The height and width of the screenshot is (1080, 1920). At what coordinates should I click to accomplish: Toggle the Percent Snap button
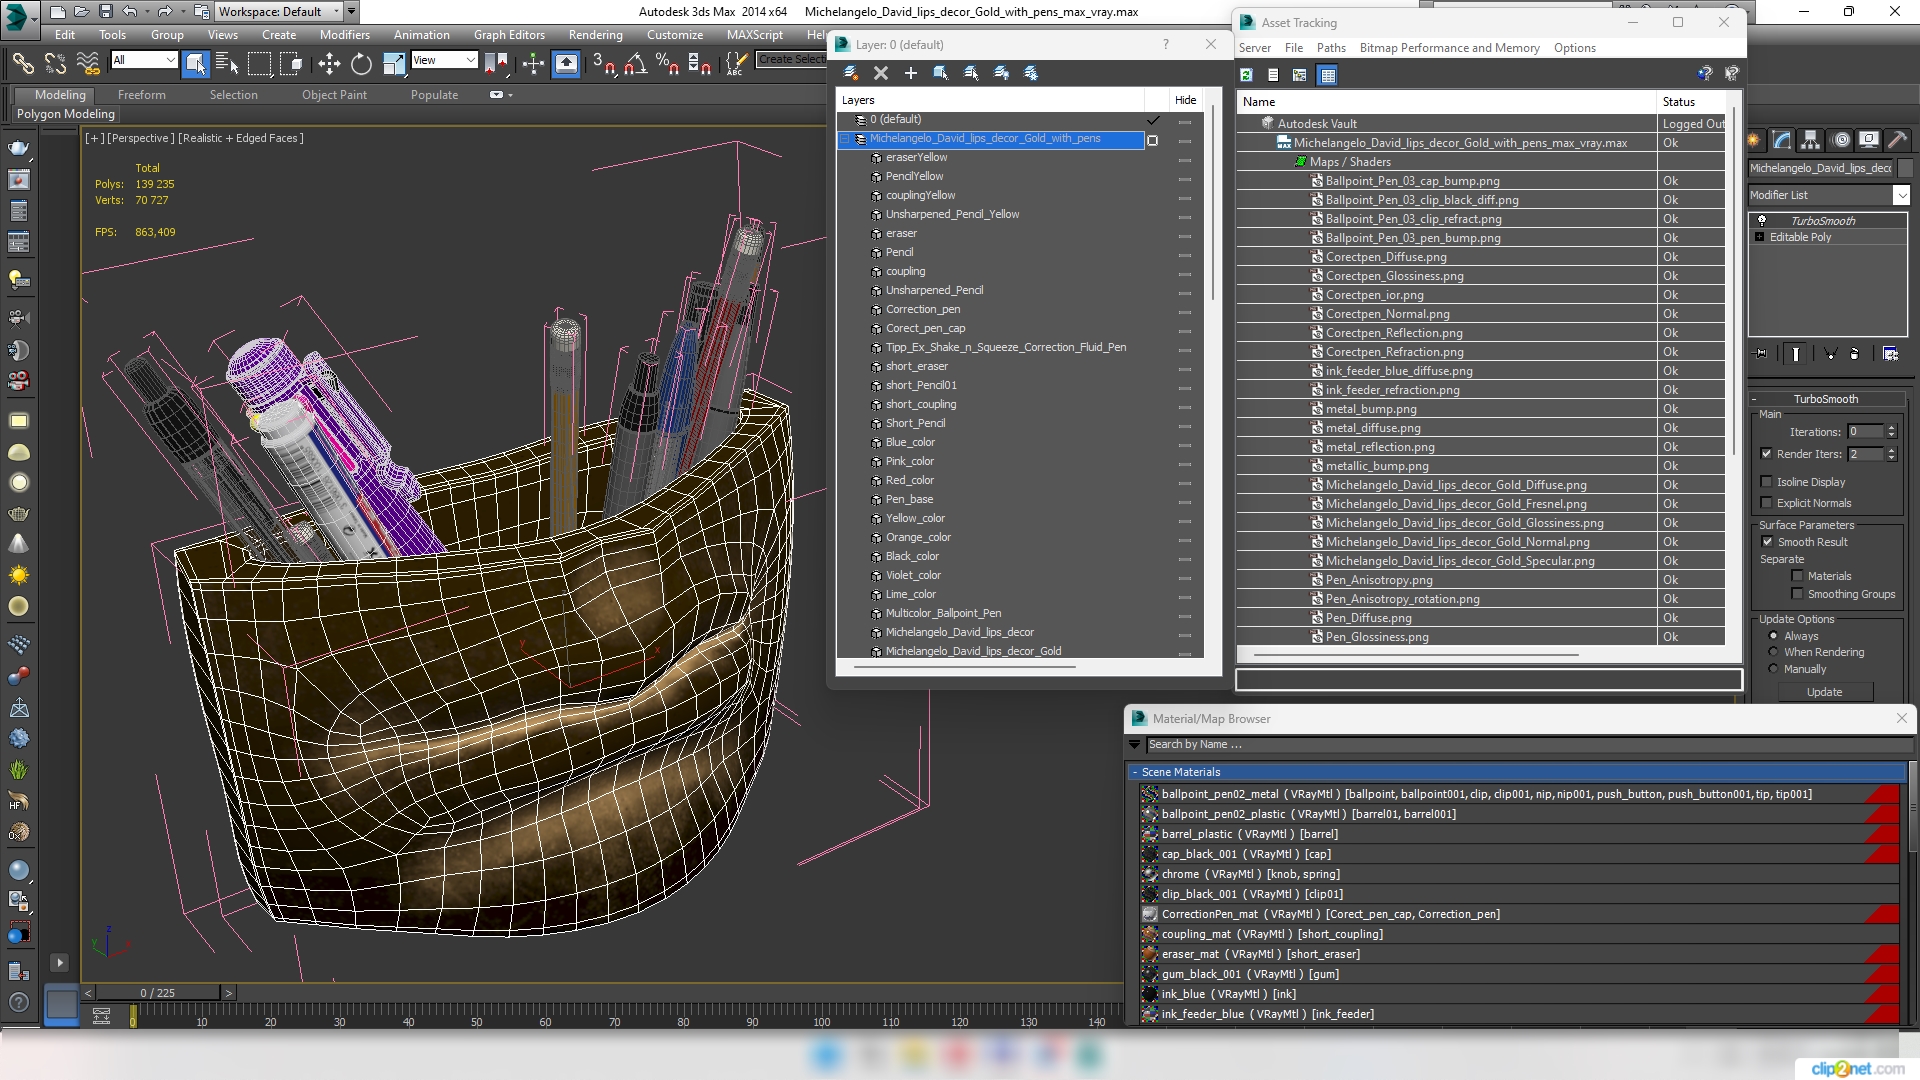[667, 64]
